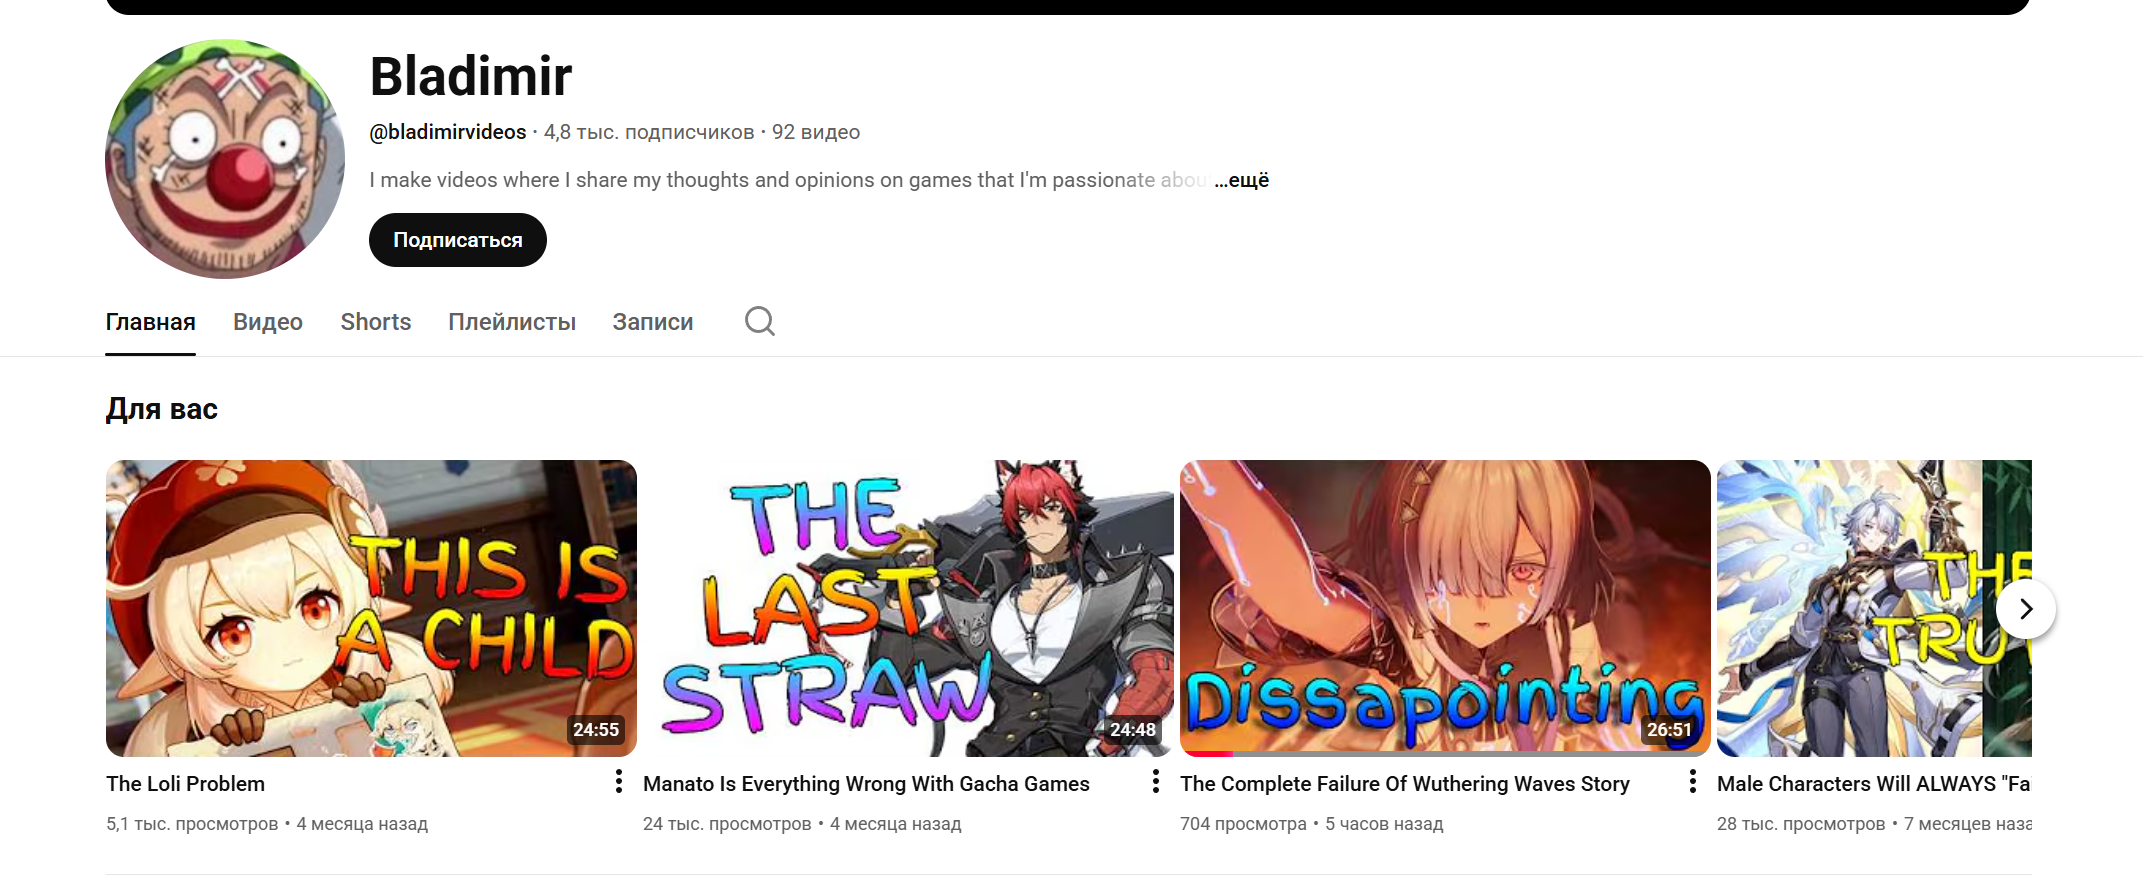Open the channel search magnifier icon
Screen dimensions: 2143x890
(760, 321)
